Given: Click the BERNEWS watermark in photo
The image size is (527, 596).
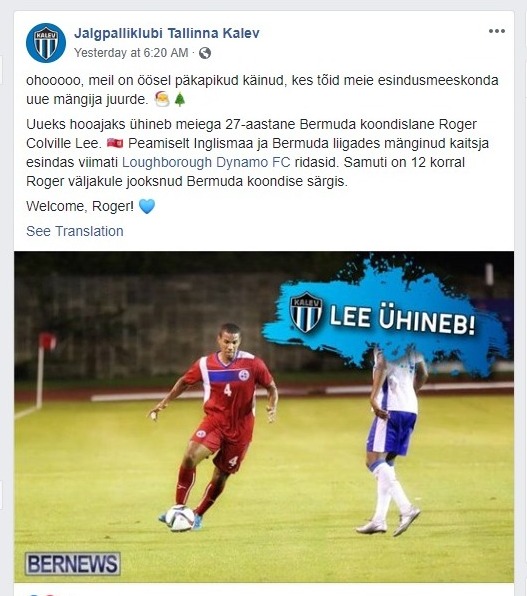Looking at the screenshot, I should pos(73,564).
